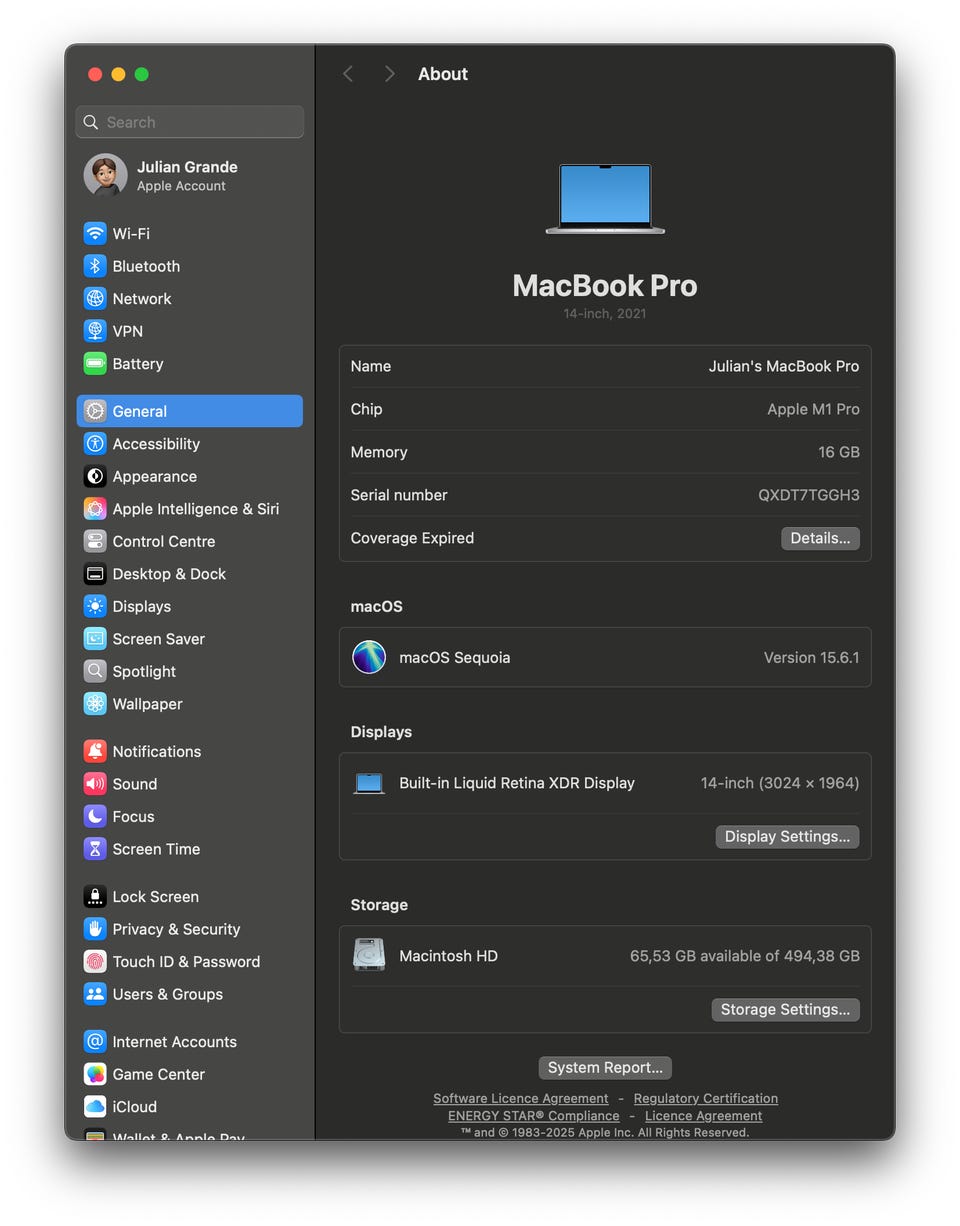960x1226 pixels.
Task: Click the Game Center icon
Action: pos(95,1074)
